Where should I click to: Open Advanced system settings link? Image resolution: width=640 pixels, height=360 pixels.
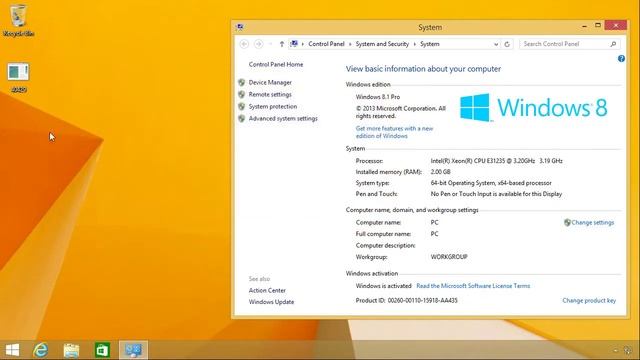283,118
